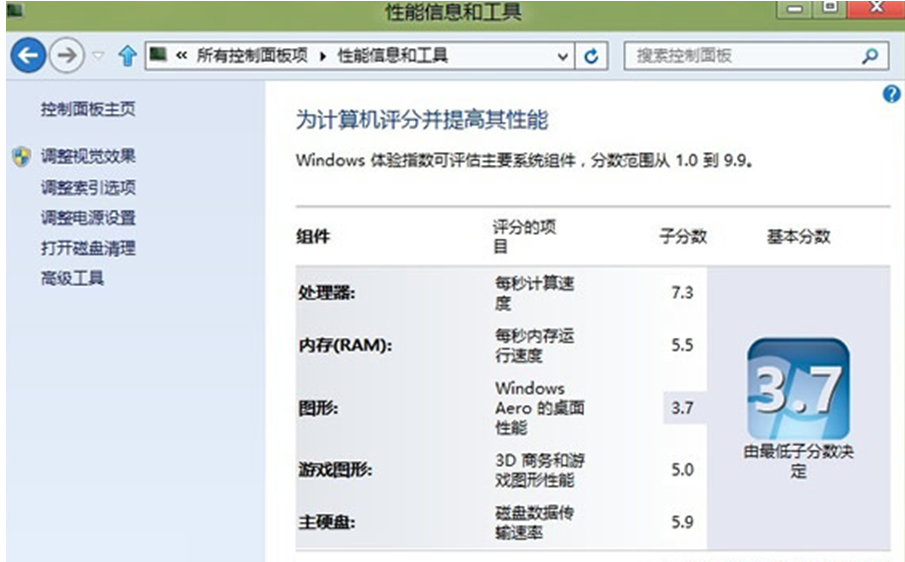The height and width of the screenshot is (562, 905).
Task: Open the 调整电源设置 link
Action: coord(88,217)
